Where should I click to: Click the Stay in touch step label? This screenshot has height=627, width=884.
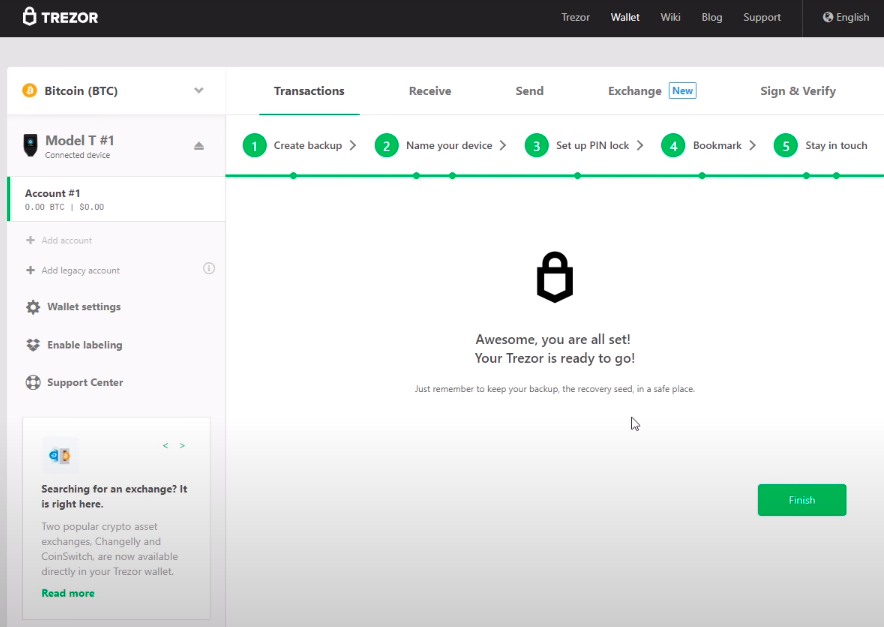(x=836, y=145)
